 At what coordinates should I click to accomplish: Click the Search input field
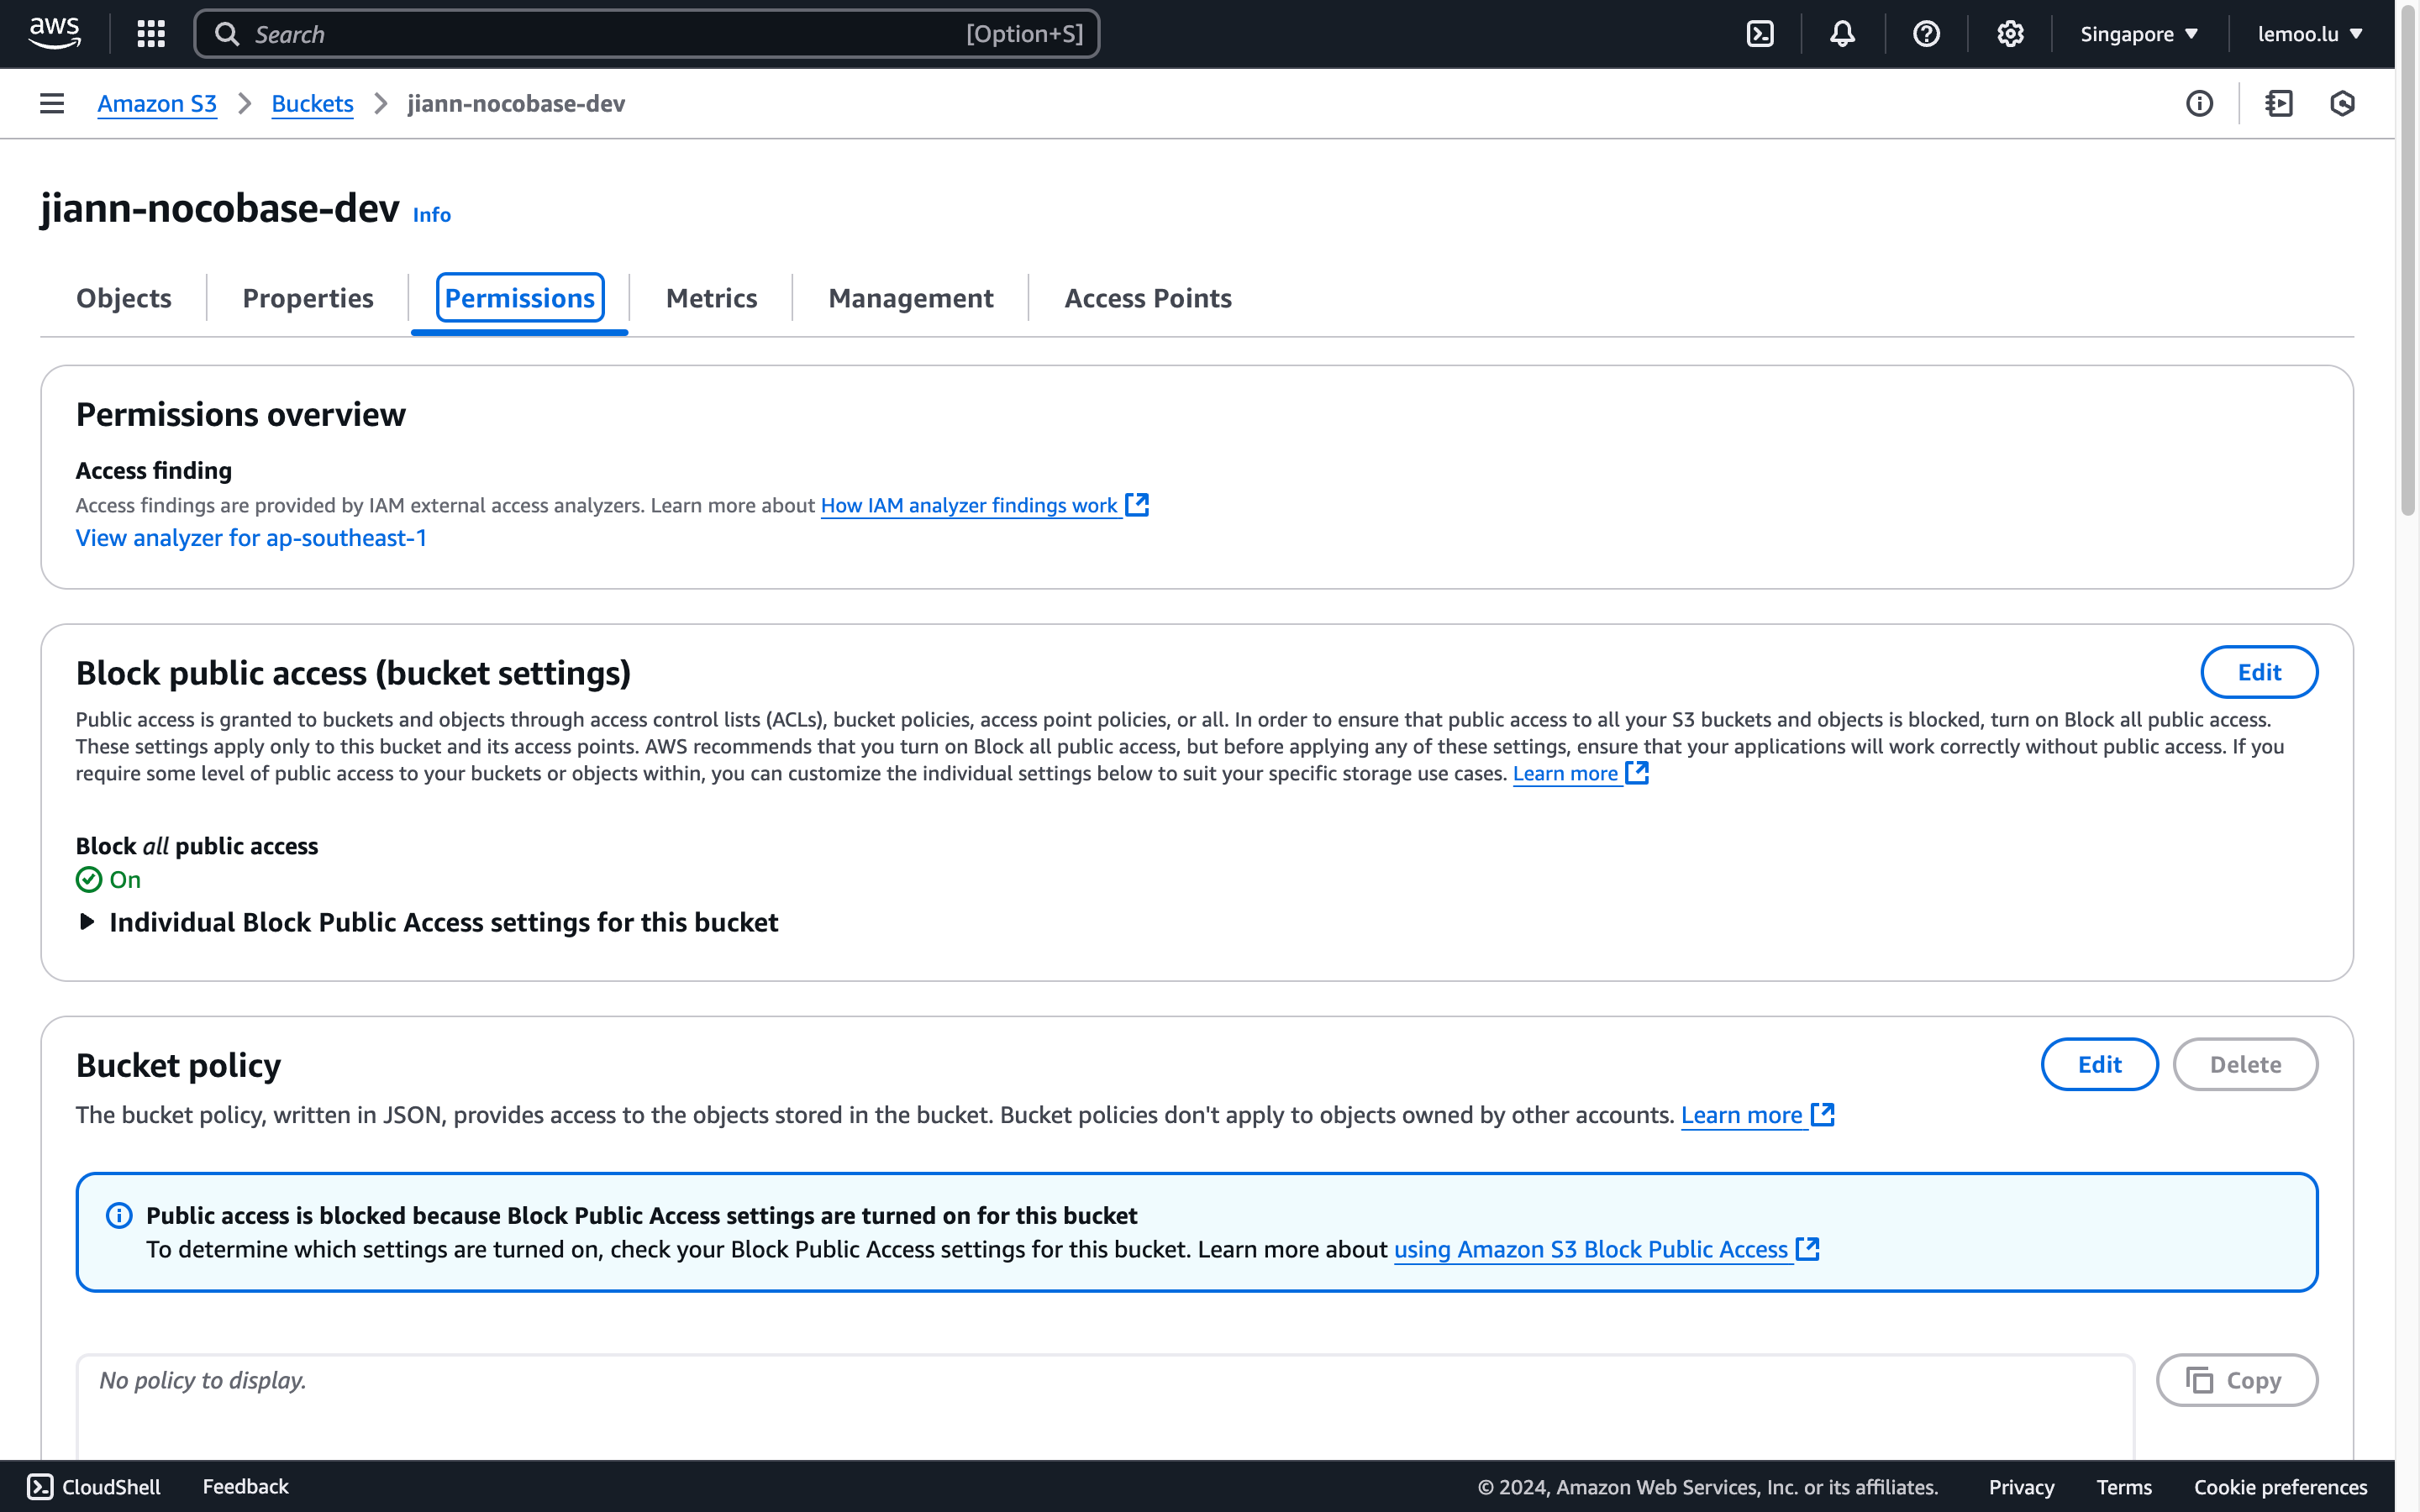600,34
